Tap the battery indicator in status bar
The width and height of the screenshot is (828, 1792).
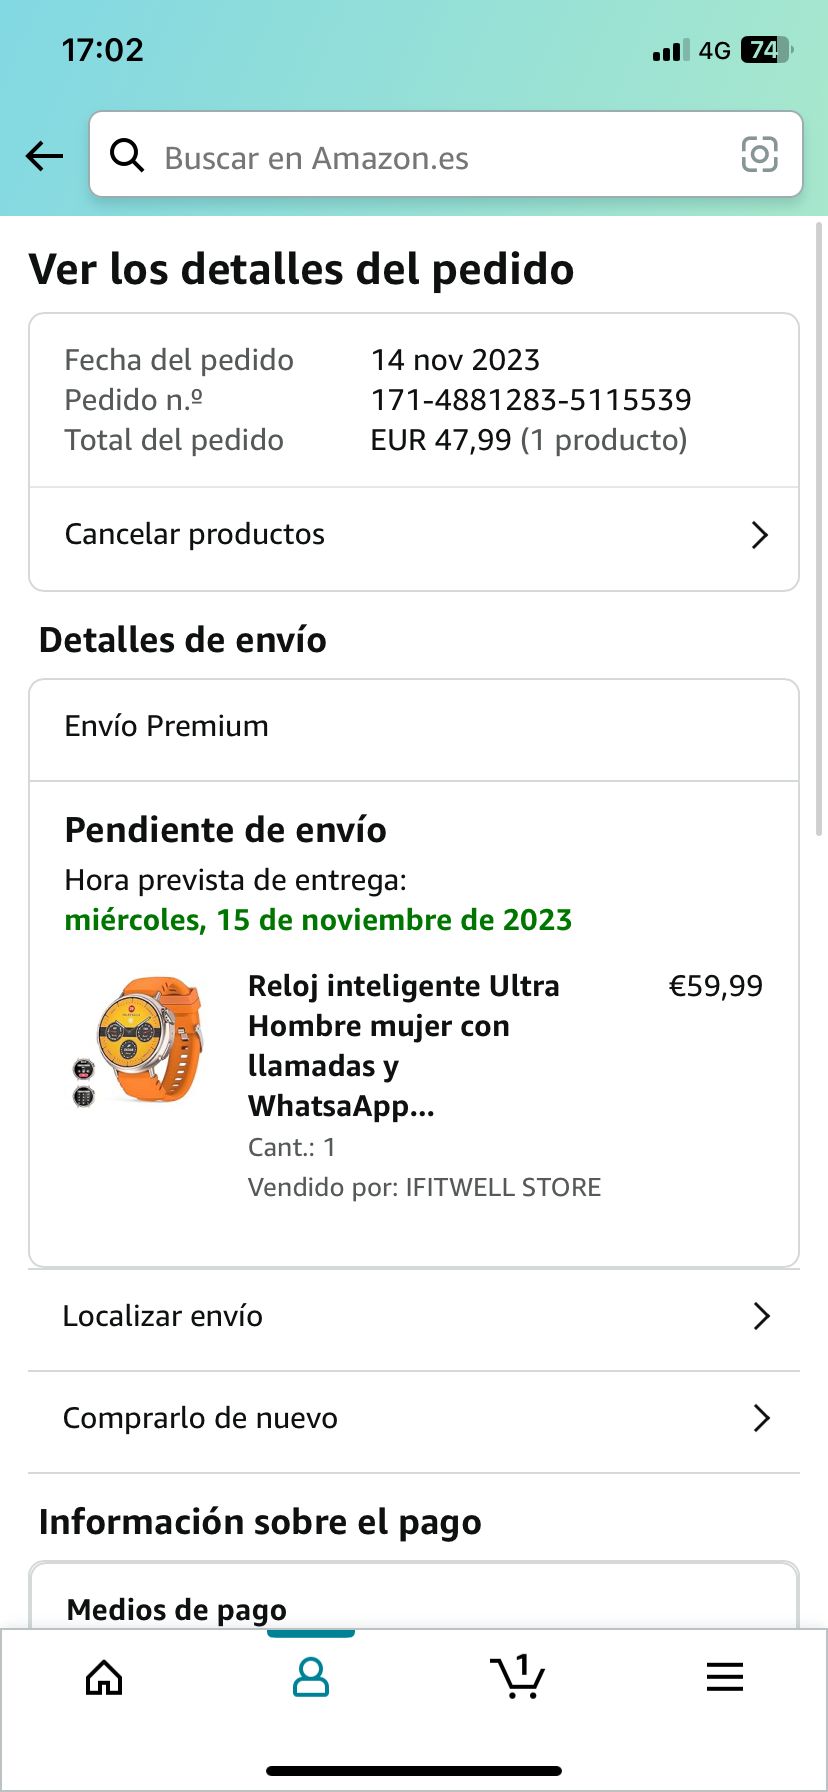766,50
